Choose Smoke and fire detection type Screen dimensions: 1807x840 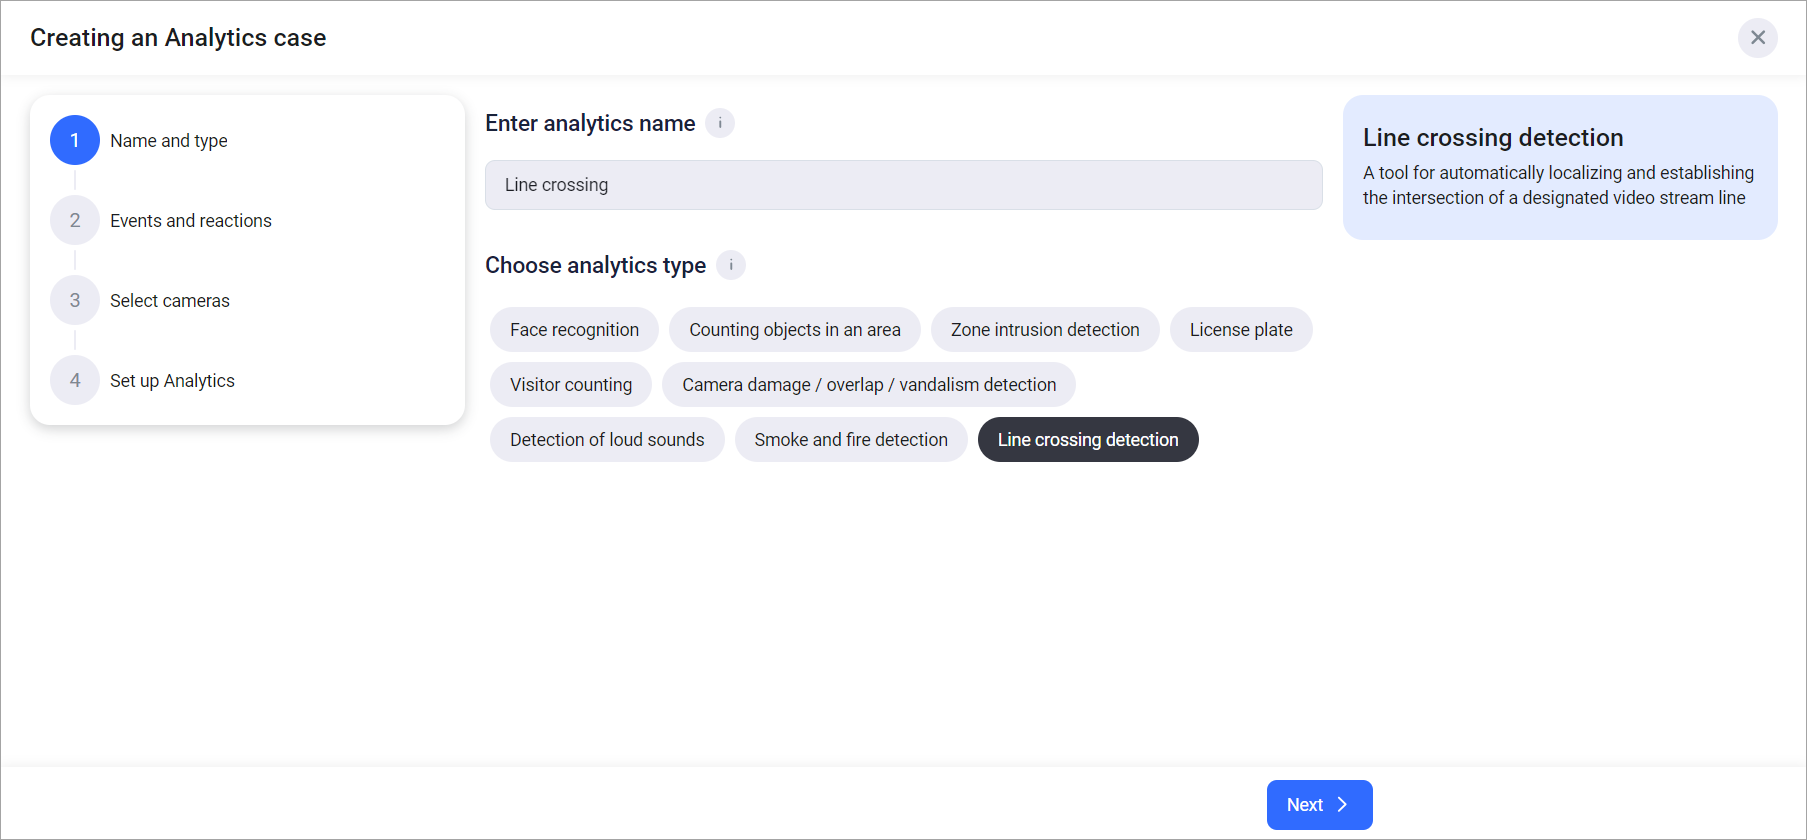click(850, 440)
